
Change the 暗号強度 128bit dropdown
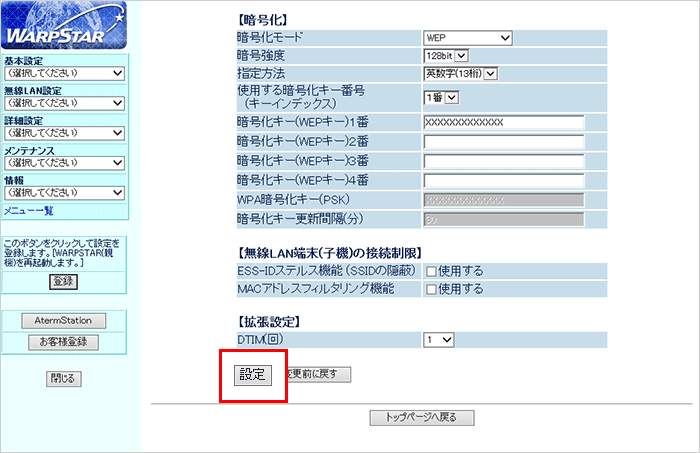(x=445, y=55)
